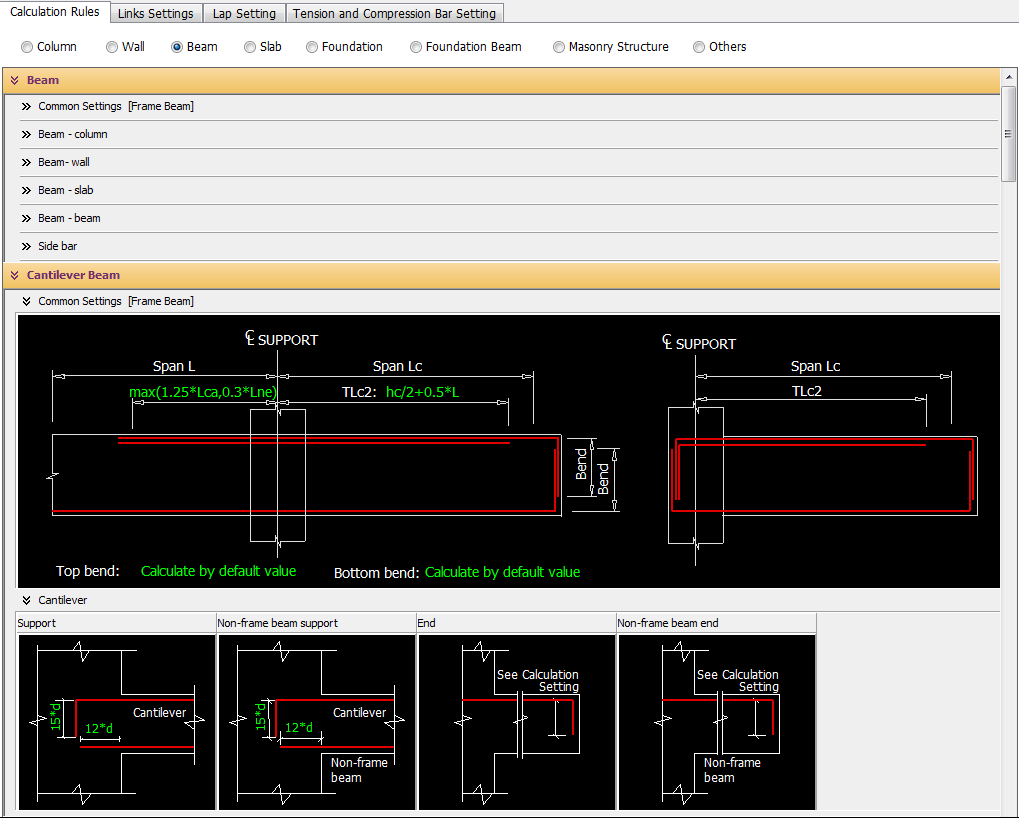Open the Lap Setting tab
Screen dimensions: 1019x818
244,14
